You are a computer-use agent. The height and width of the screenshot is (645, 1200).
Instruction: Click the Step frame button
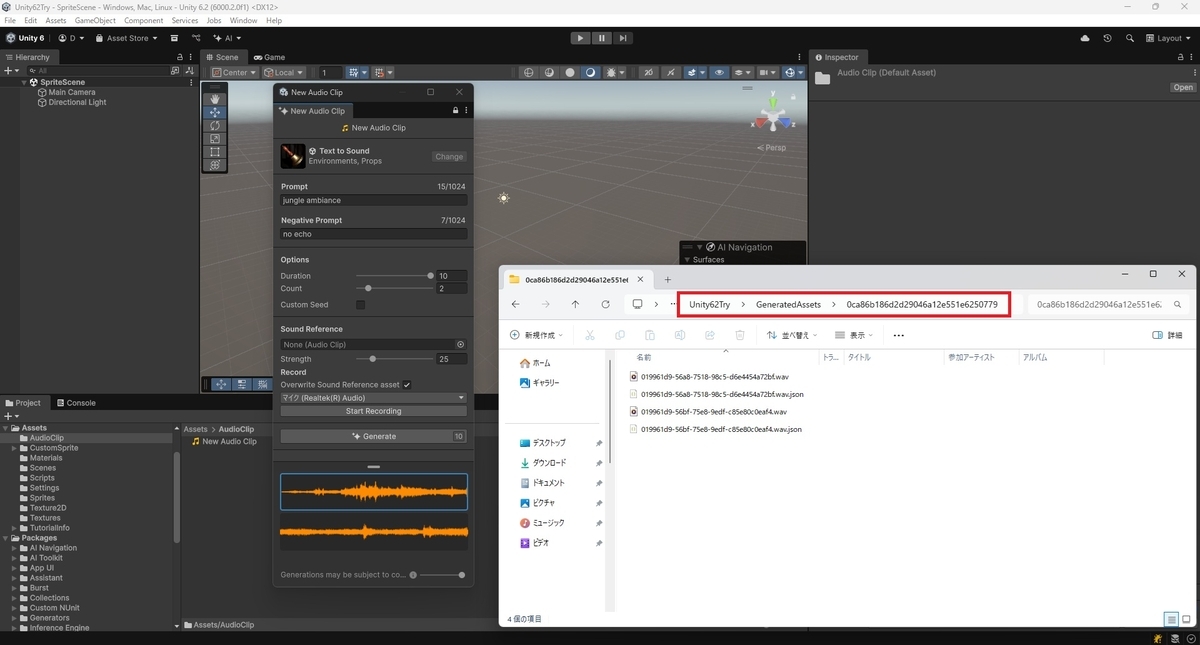click(623, 38)
